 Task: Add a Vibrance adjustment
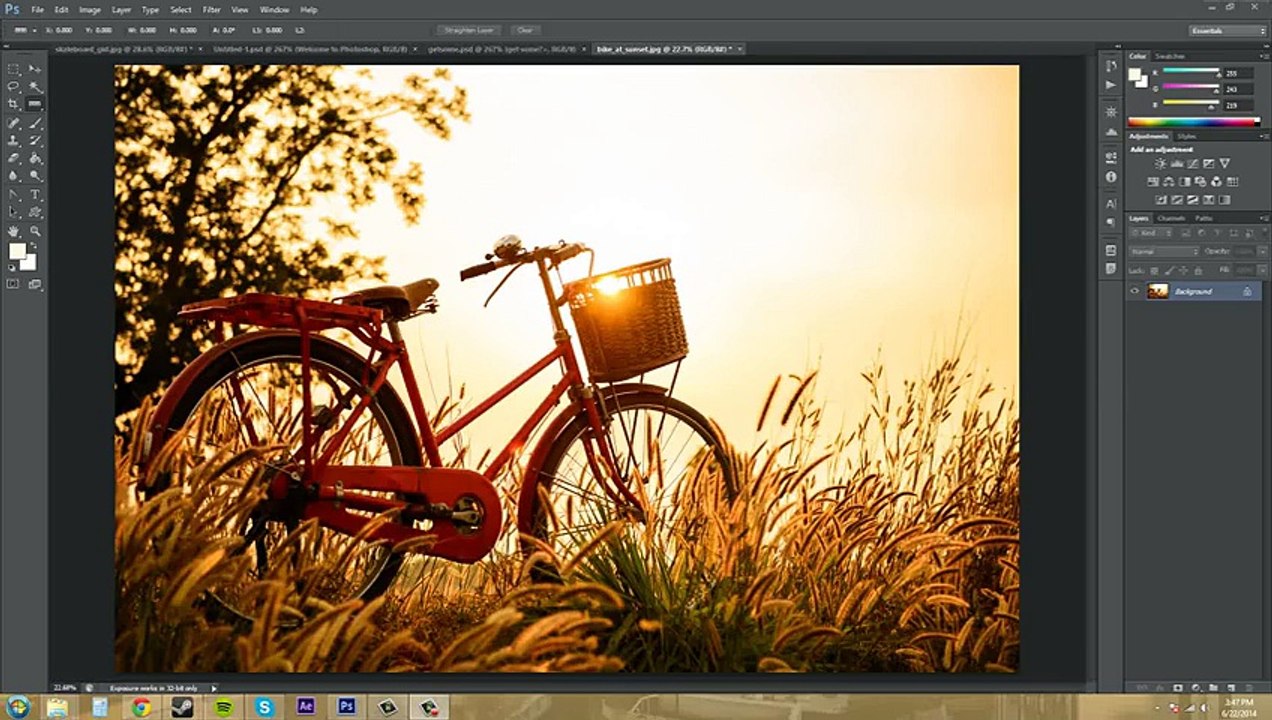1225,163
